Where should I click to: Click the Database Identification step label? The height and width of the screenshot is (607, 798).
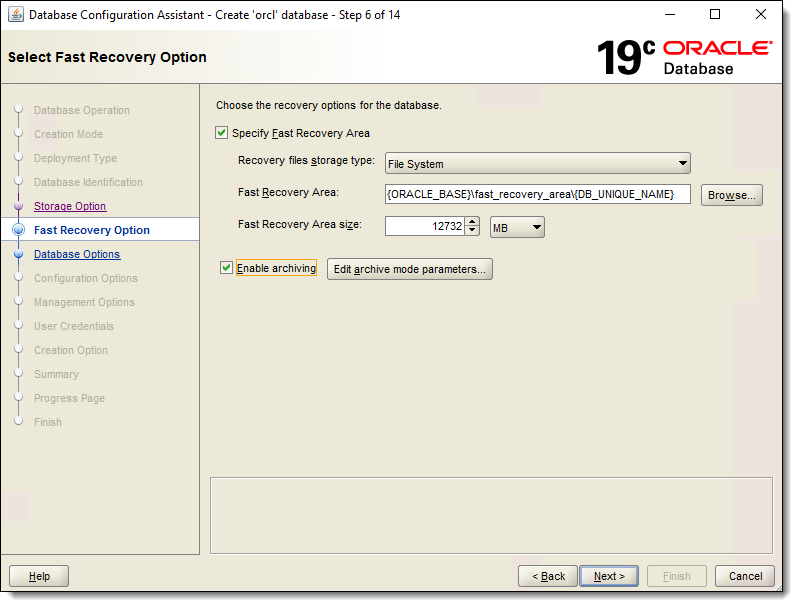click(x=89, y=182)
